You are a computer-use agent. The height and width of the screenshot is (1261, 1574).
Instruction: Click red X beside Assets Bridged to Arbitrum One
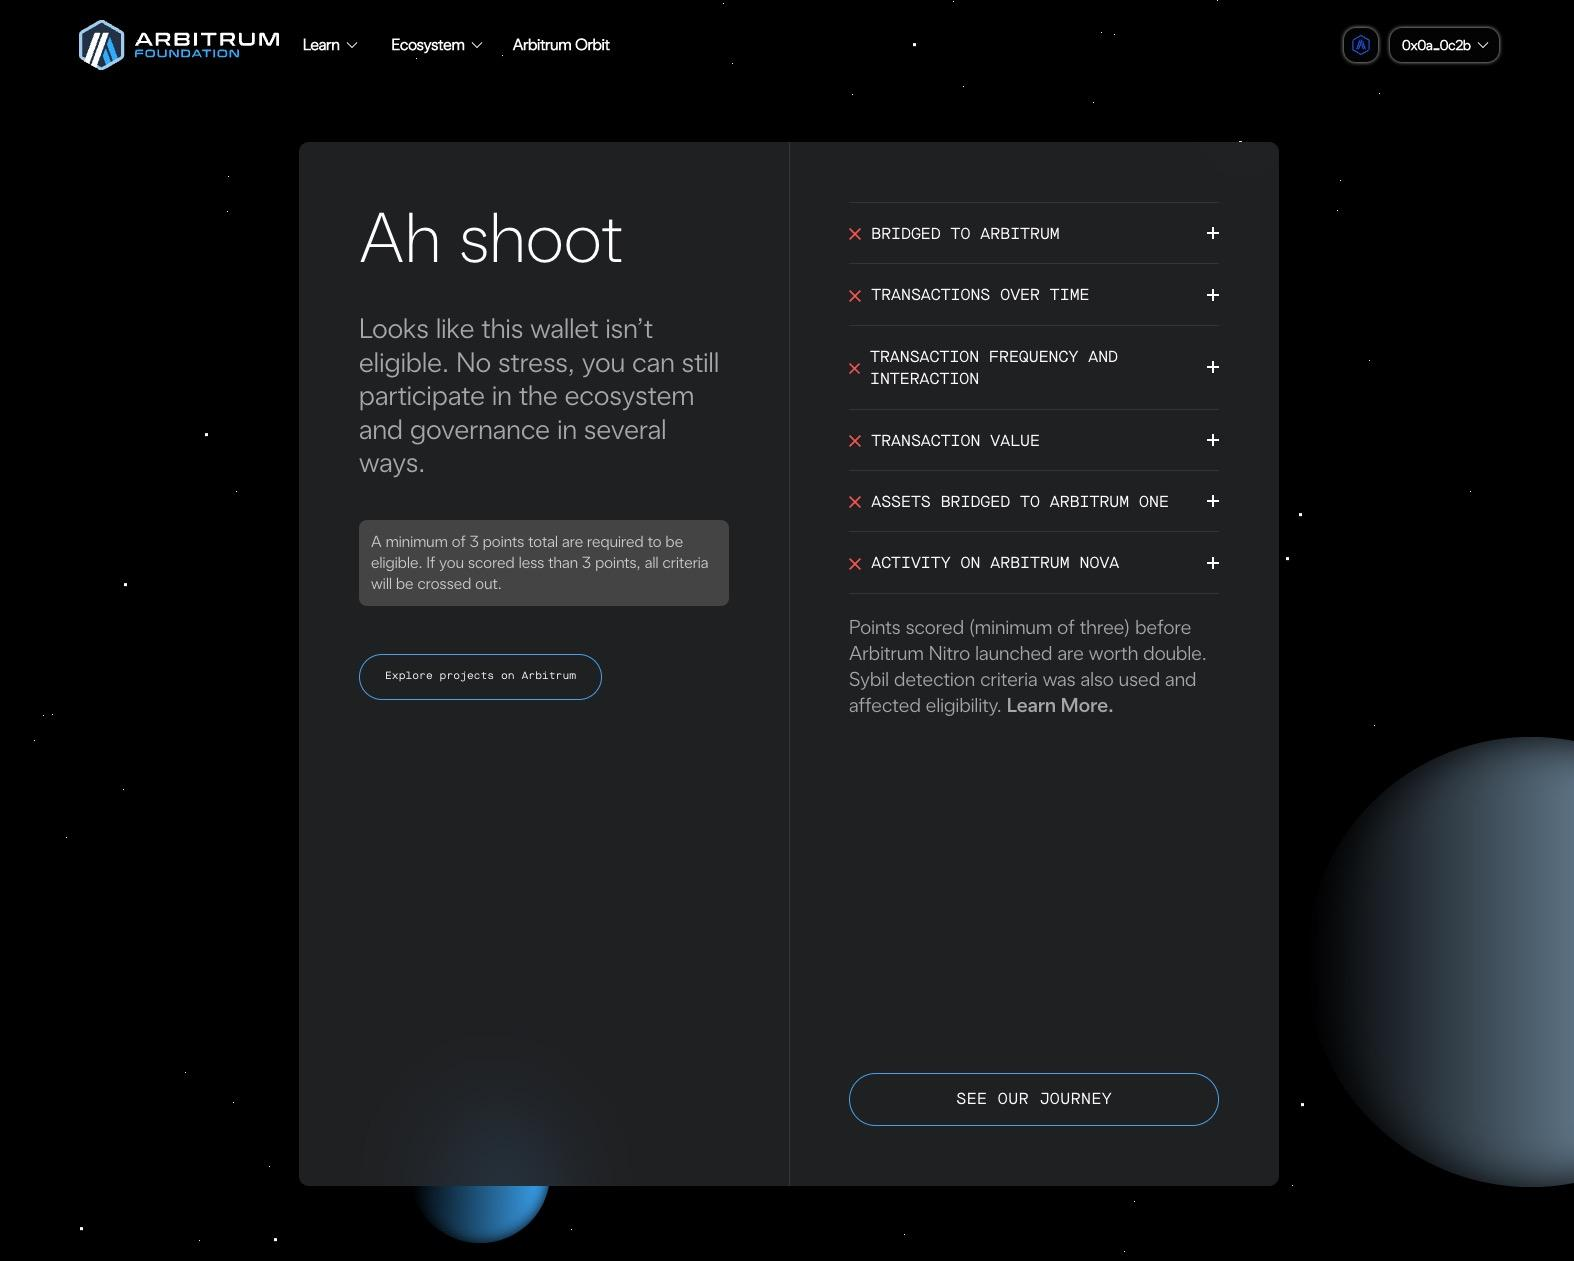click(855, 502)
